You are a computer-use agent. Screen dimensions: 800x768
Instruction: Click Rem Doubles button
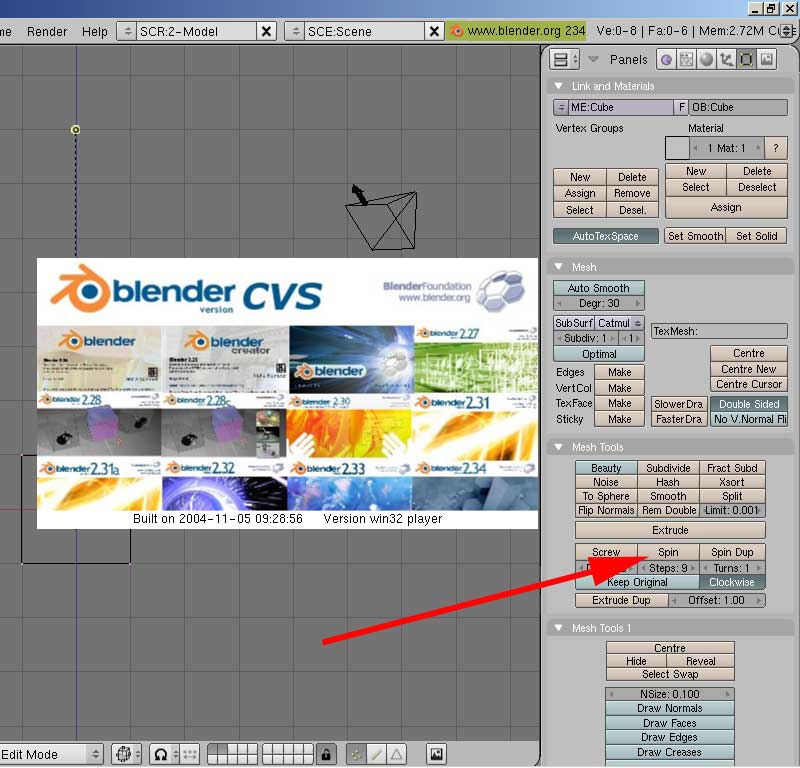coord(668,510)
